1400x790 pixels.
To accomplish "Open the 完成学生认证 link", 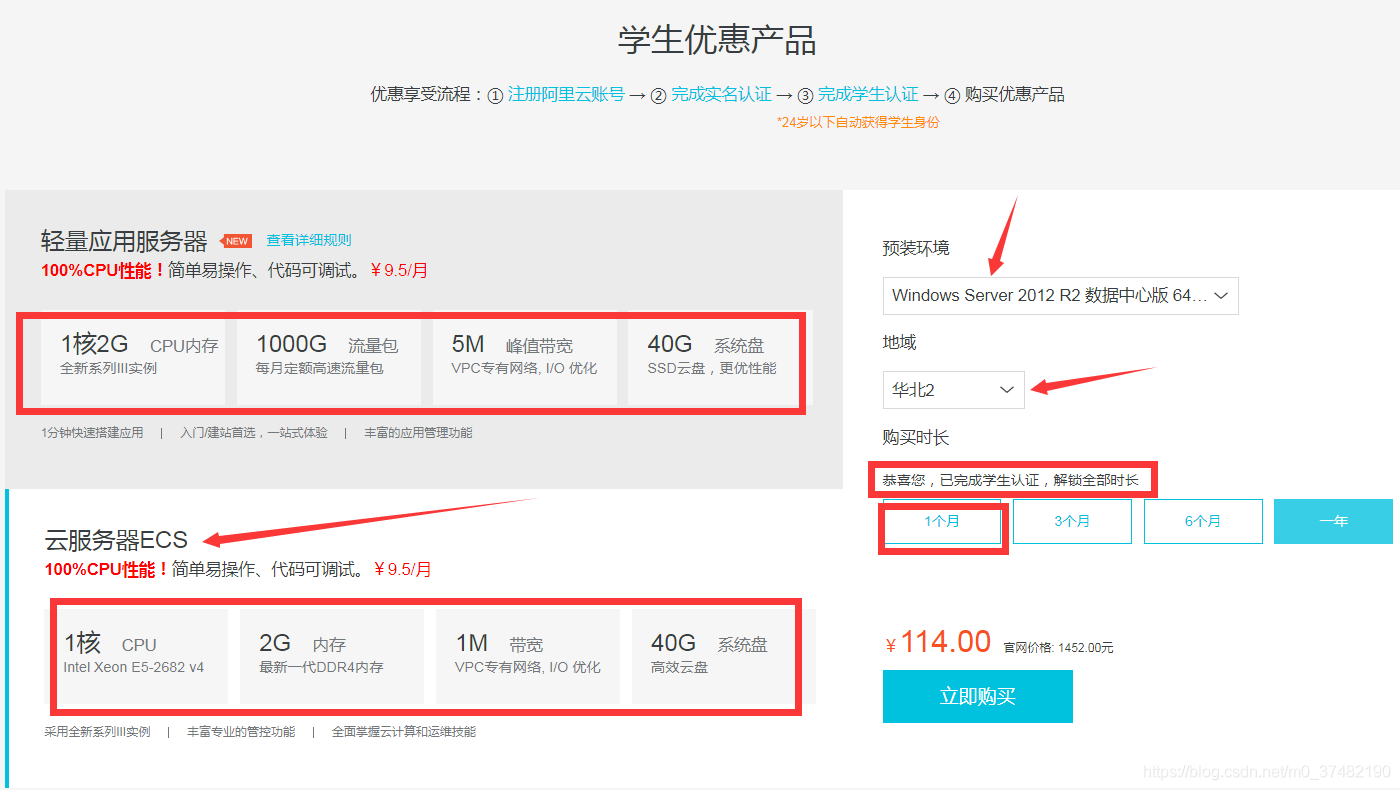I will pos(868,94).
